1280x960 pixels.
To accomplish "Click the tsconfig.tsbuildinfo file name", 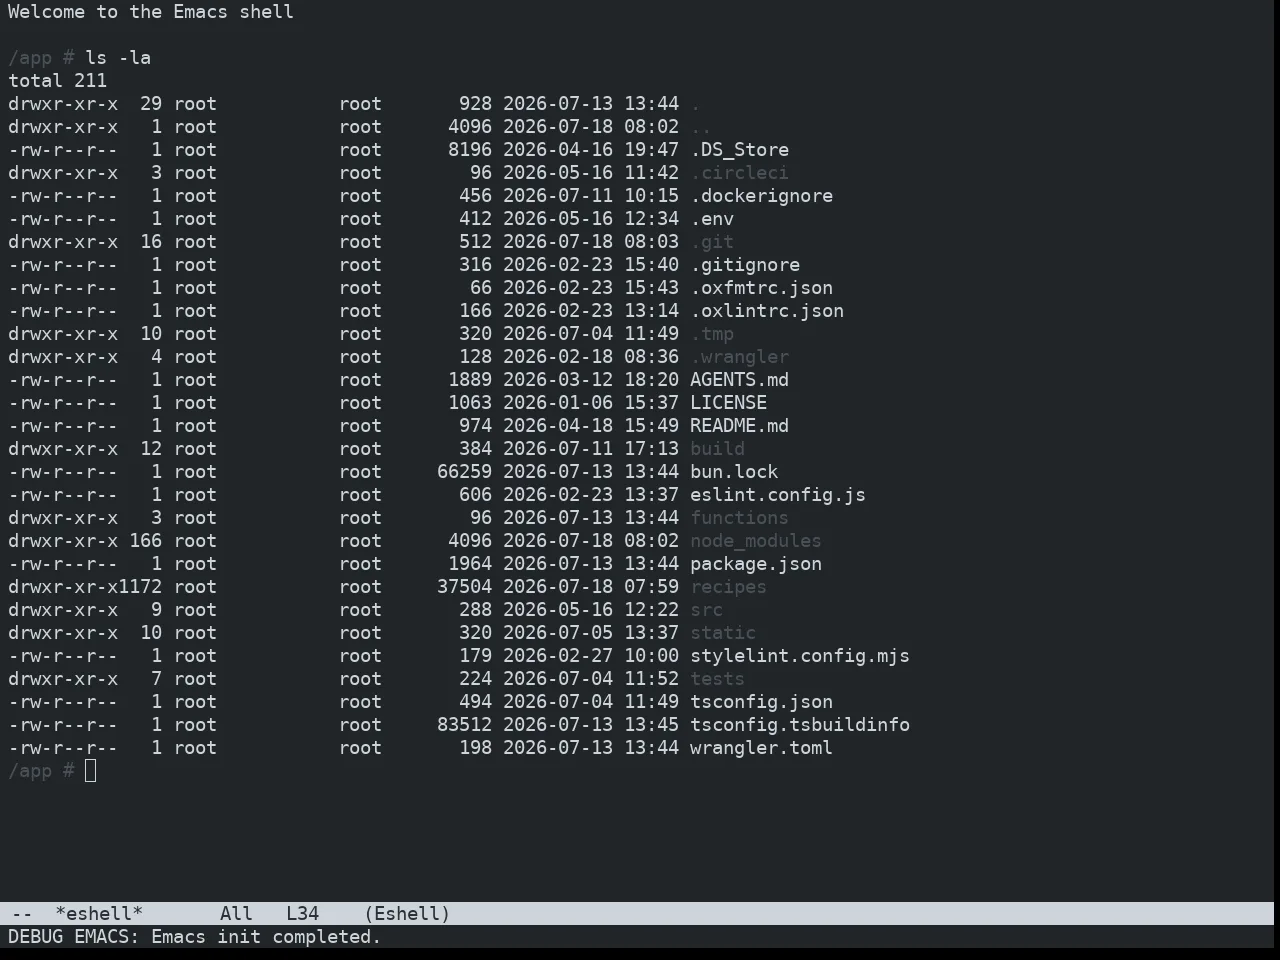I will coord(800,725).
